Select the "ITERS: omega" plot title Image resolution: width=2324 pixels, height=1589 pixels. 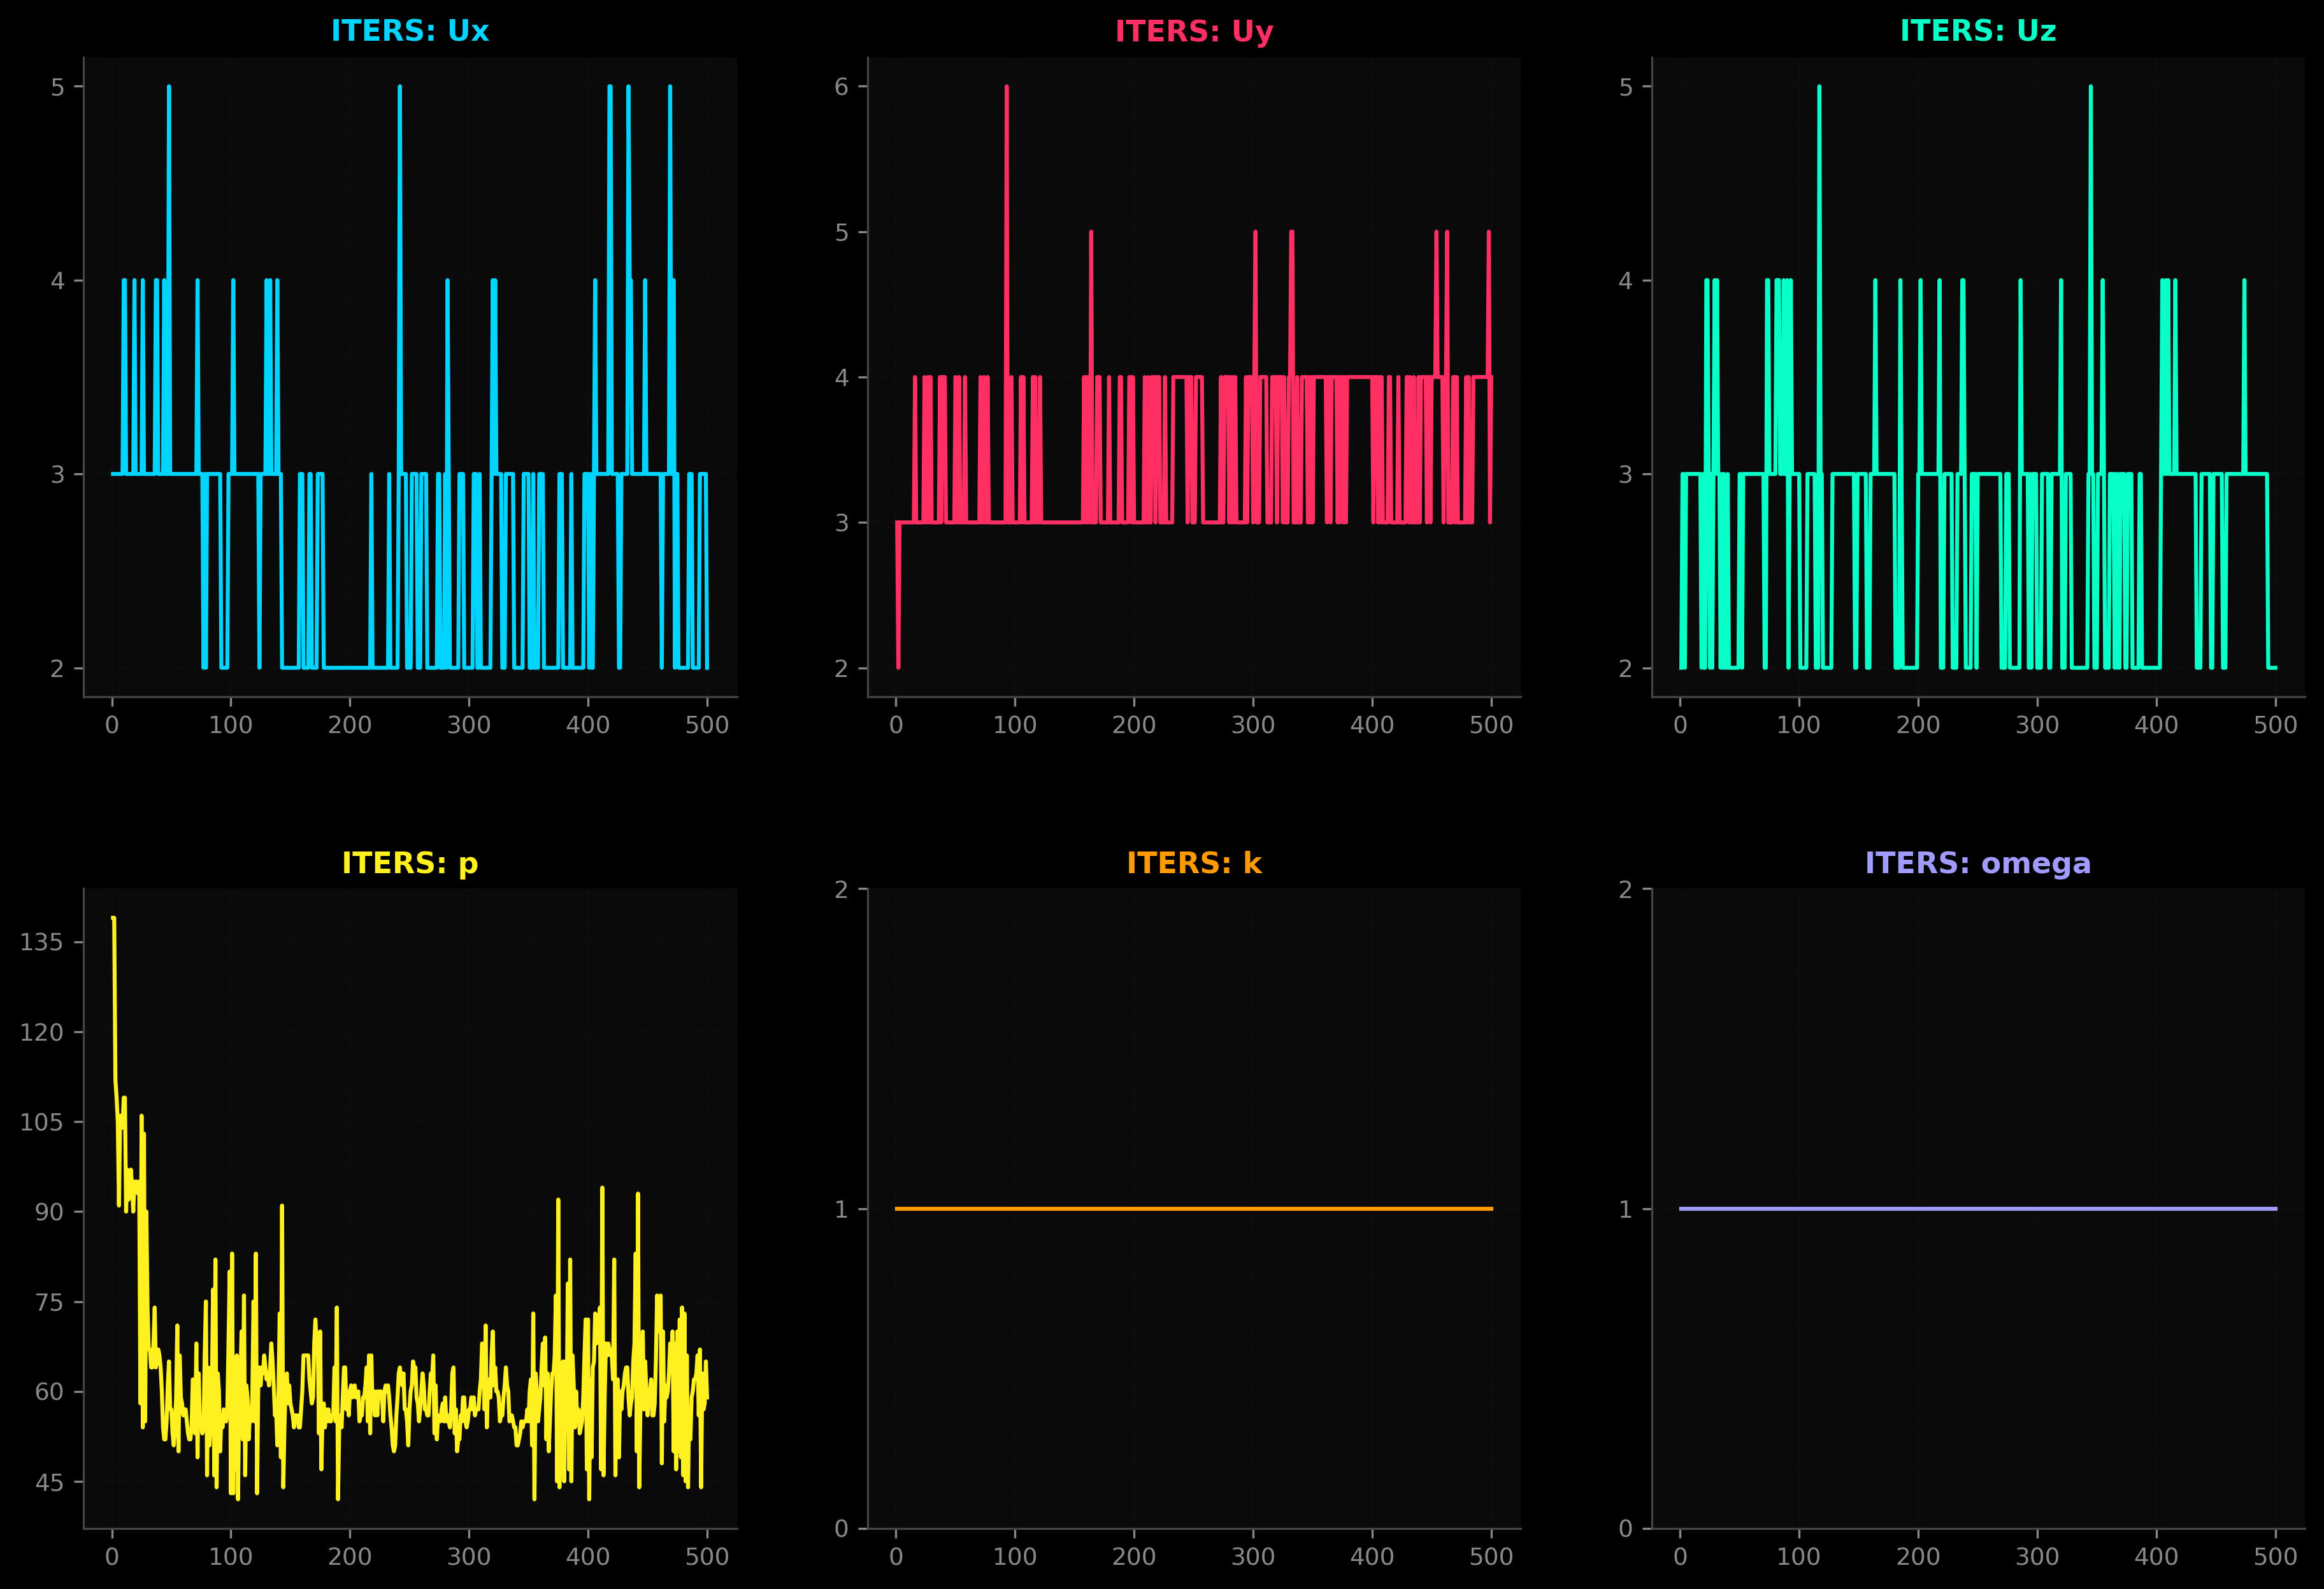point(1978,864)
